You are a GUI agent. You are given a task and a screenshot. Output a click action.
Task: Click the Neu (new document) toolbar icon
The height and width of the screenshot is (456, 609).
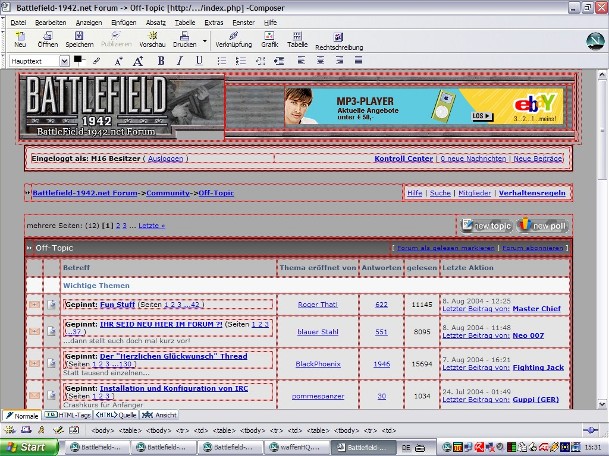(x=21, y=39)
